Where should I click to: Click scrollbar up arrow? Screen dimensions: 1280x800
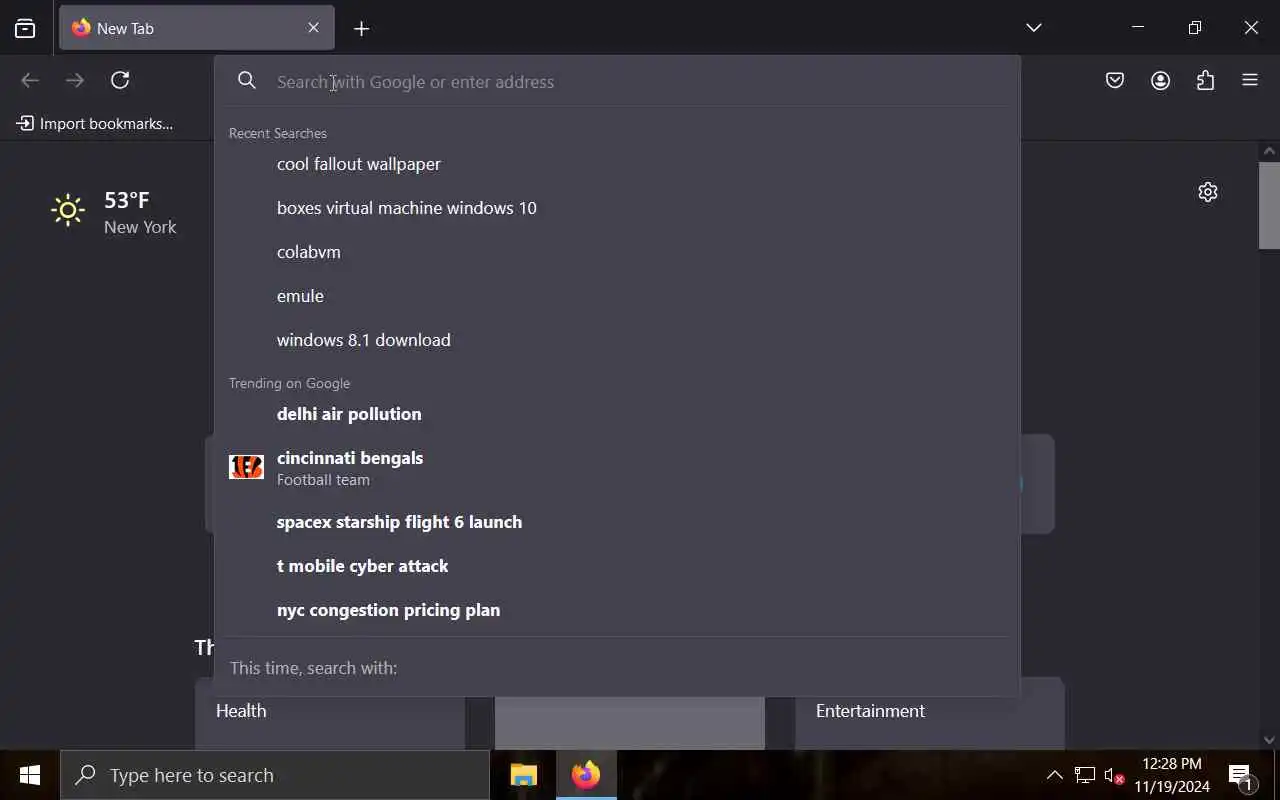(1269, 151)
